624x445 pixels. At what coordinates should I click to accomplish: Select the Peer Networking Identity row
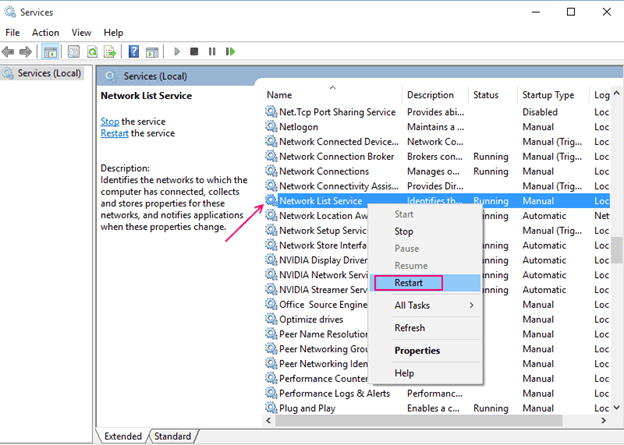point(437,363)
